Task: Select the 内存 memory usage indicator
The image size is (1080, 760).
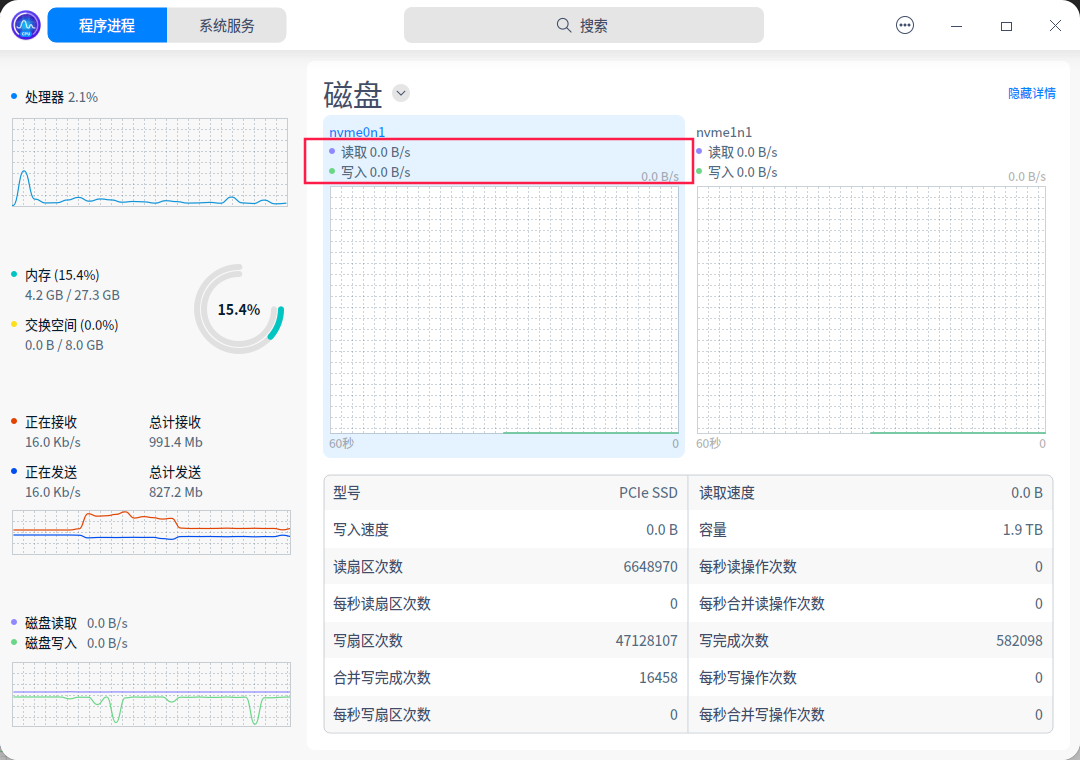Action: tap(60, 274)
